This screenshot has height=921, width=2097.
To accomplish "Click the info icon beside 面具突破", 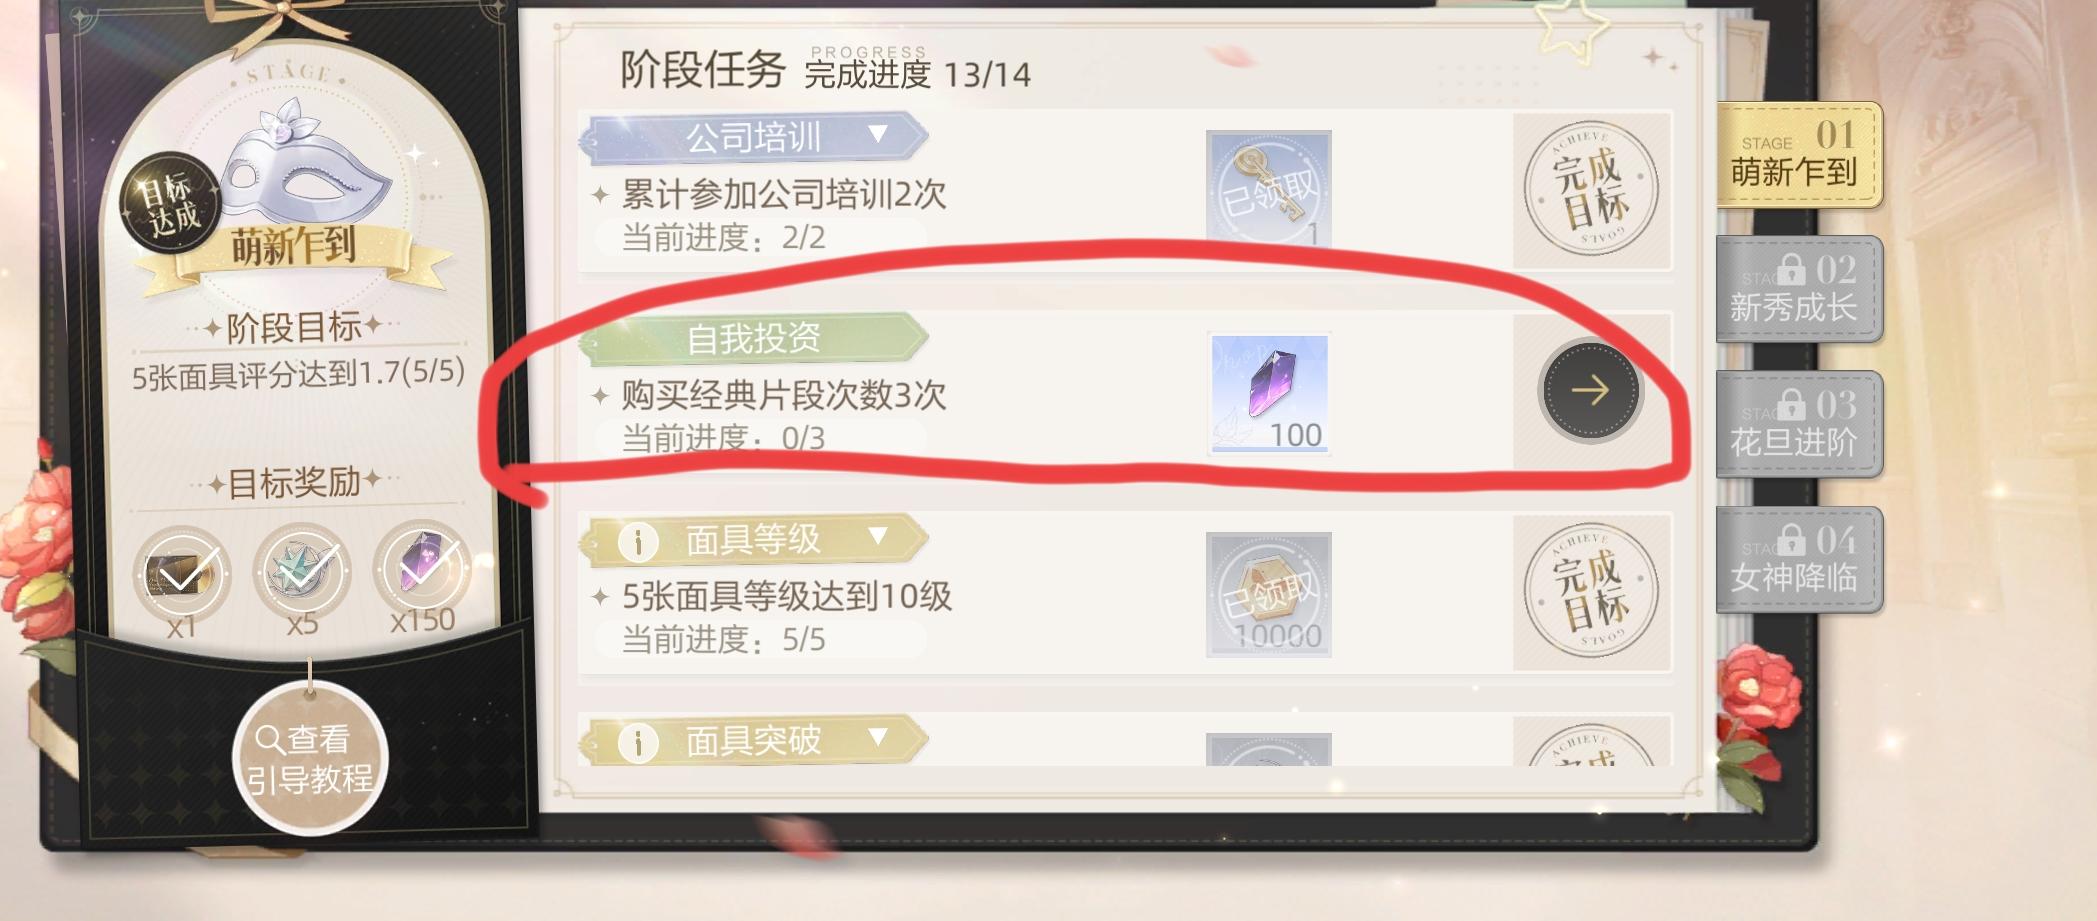I will [x=638, y=743].
